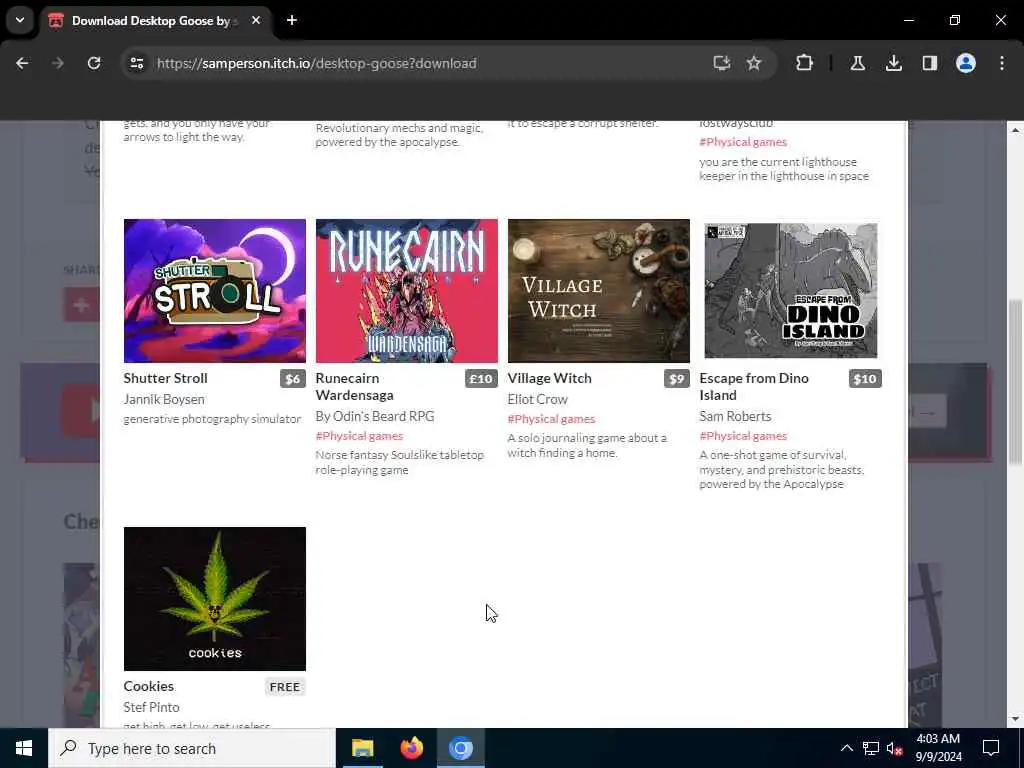The image size is (1024, 768).
Task: Select the Download Desktop Goose tab
Action: 155,20
